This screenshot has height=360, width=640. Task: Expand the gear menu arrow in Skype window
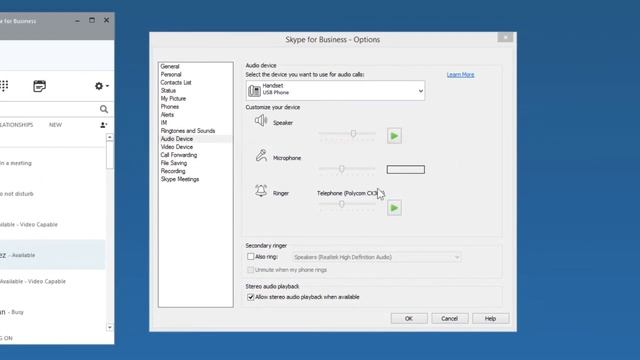(107, 86)
